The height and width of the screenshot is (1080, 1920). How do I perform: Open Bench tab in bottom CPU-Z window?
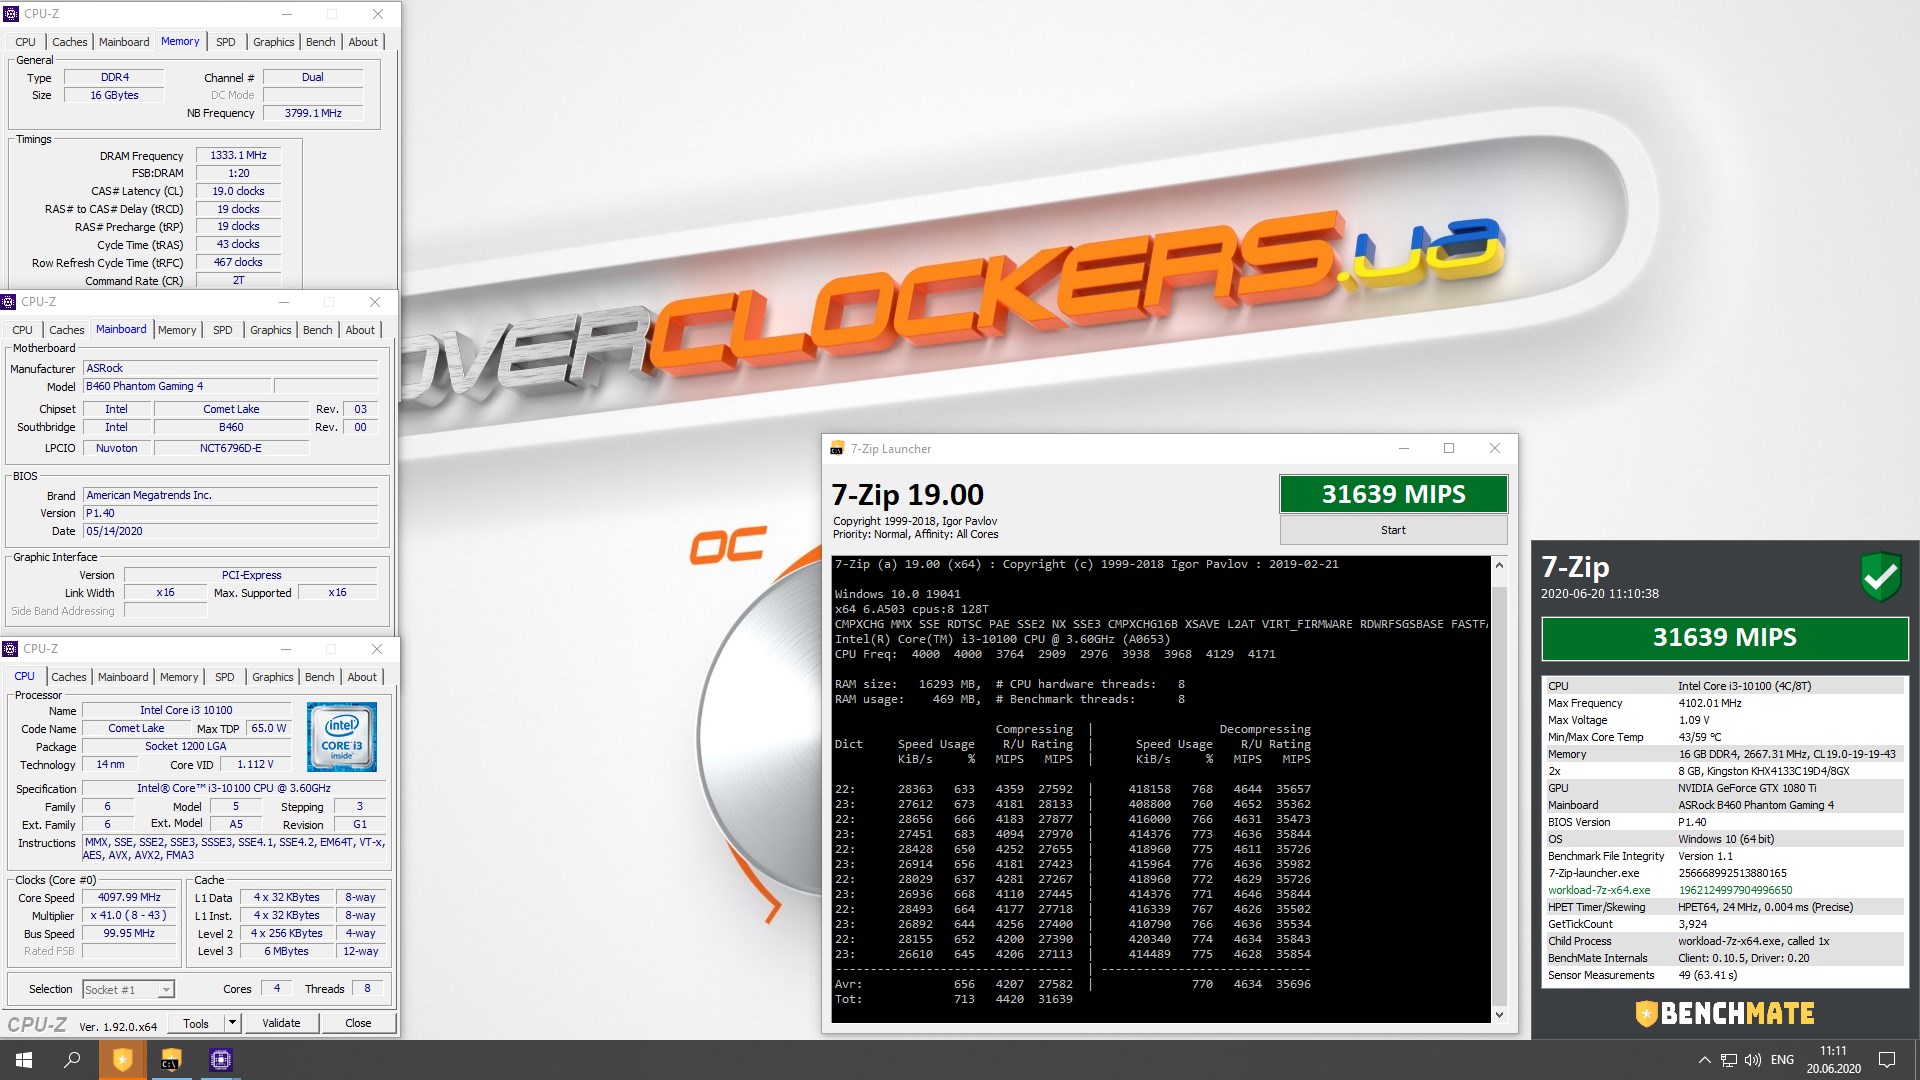pos(320,677)
